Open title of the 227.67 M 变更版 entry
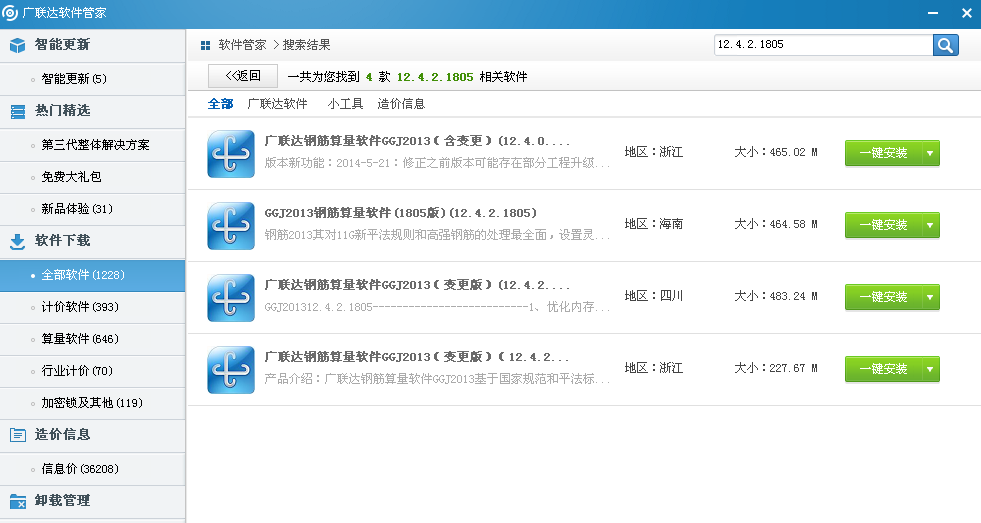 pyautogui.click(x=417, y=357)
